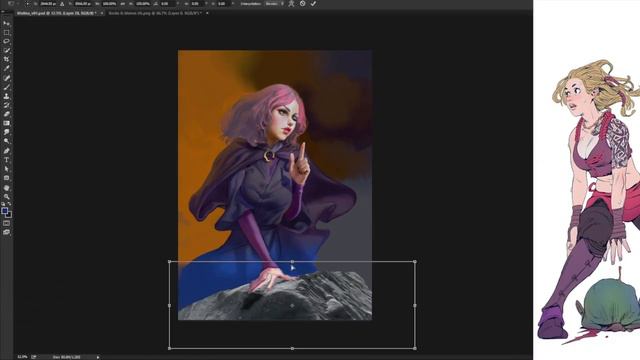Select the Pen tool
640x360 pixels.
[x=7, y=151]
